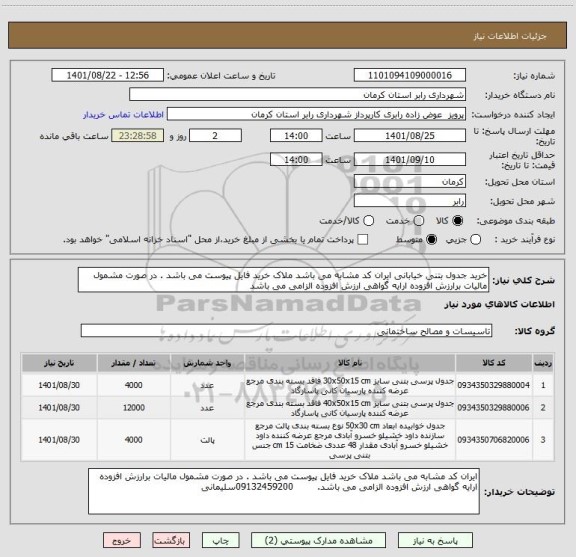Viewport: 576px width, 557px height.
Task: Click product code 093435032988006
Action: [493, 407]
